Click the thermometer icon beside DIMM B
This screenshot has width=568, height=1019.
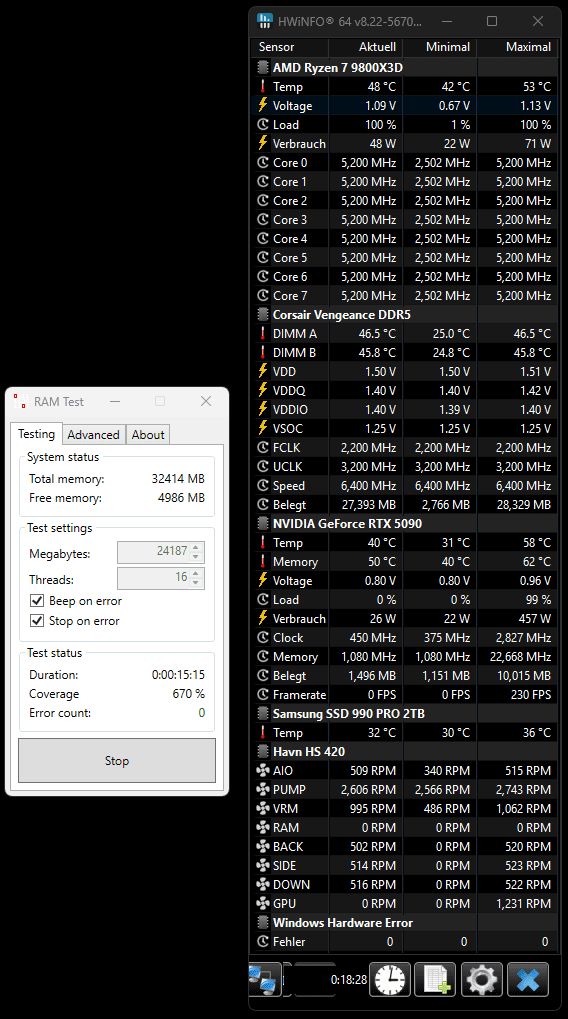point(263,352)
